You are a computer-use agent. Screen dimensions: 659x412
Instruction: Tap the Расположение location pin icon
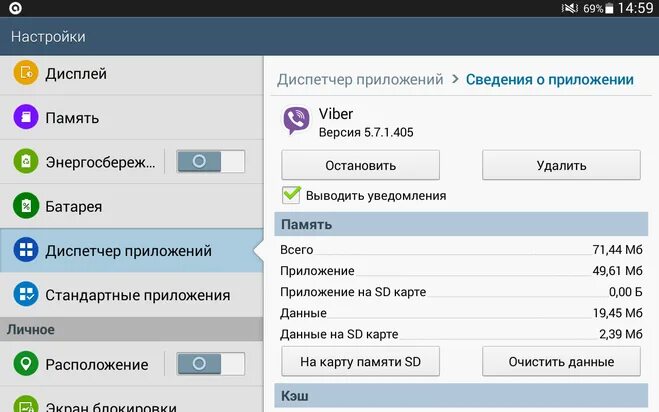(x=26, y=364)
